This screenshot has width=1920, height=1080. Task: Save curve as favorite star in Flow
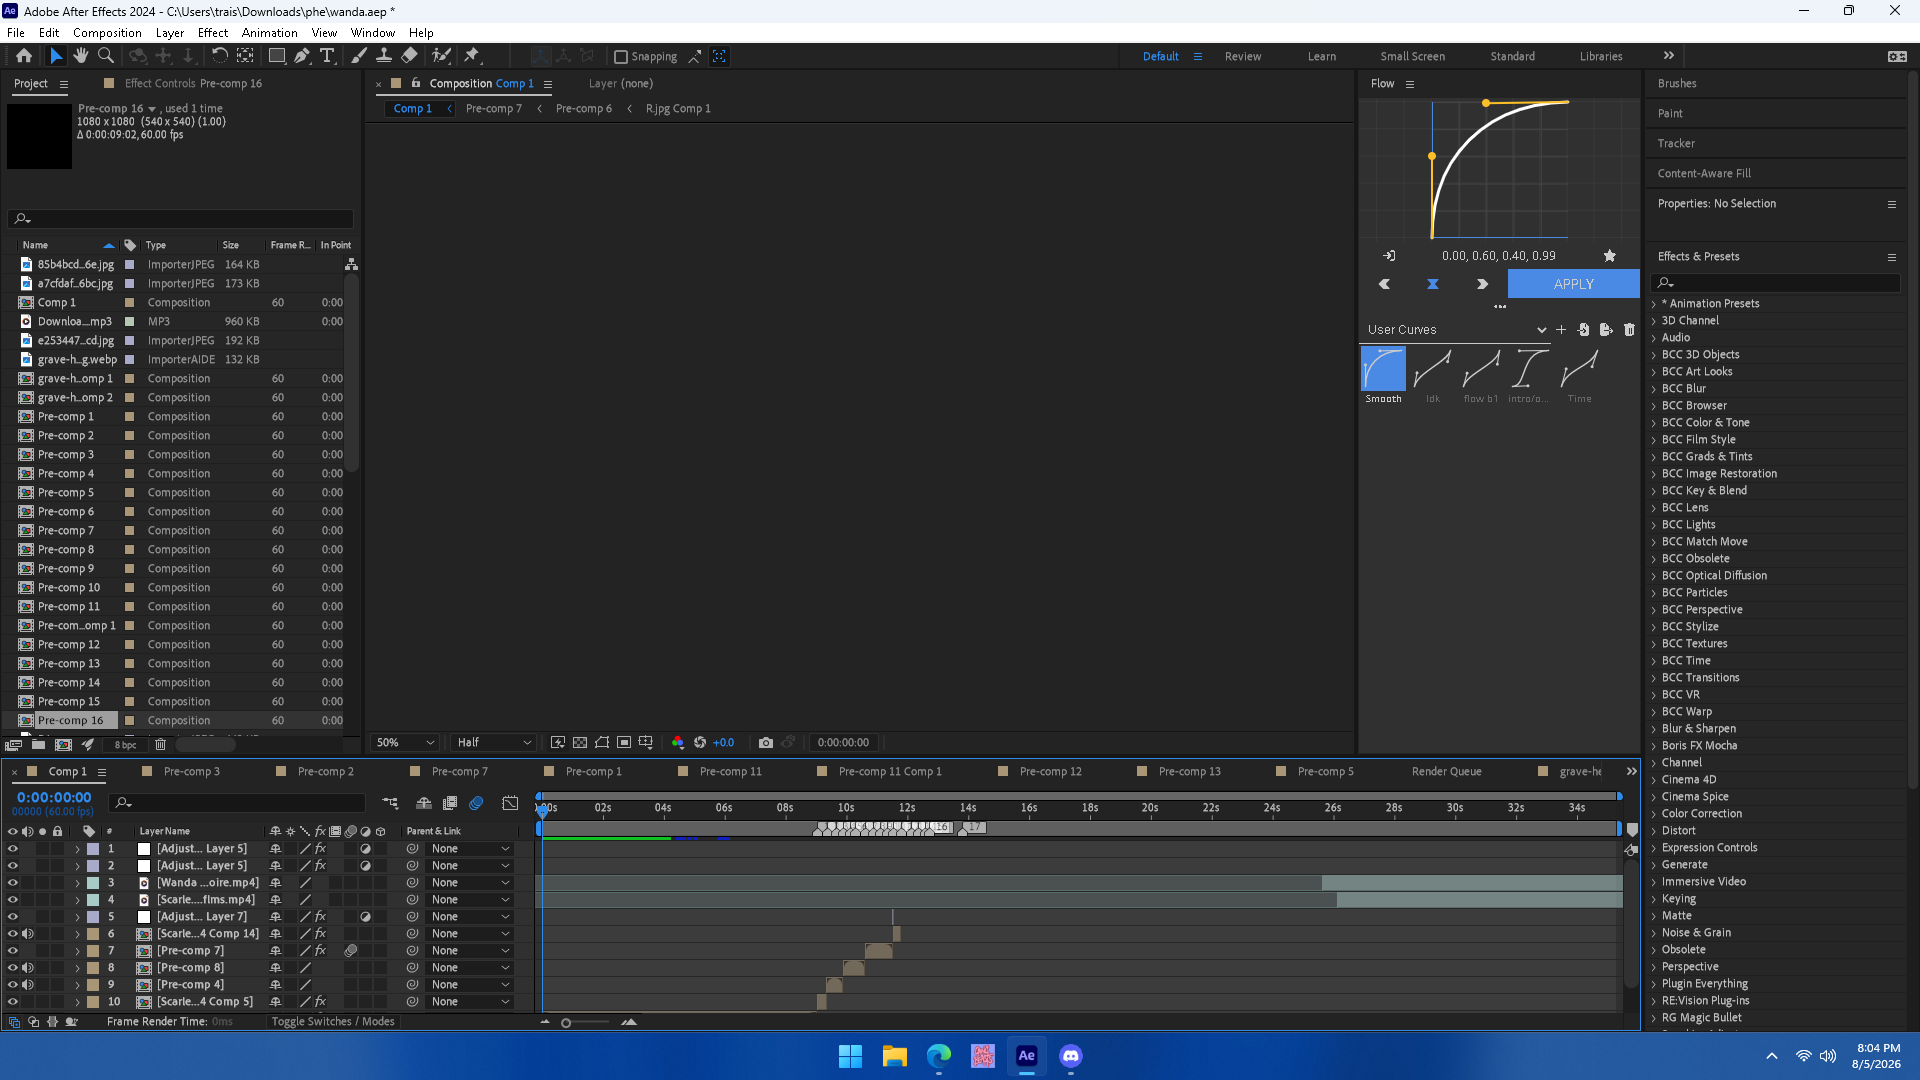(1610, 256)
